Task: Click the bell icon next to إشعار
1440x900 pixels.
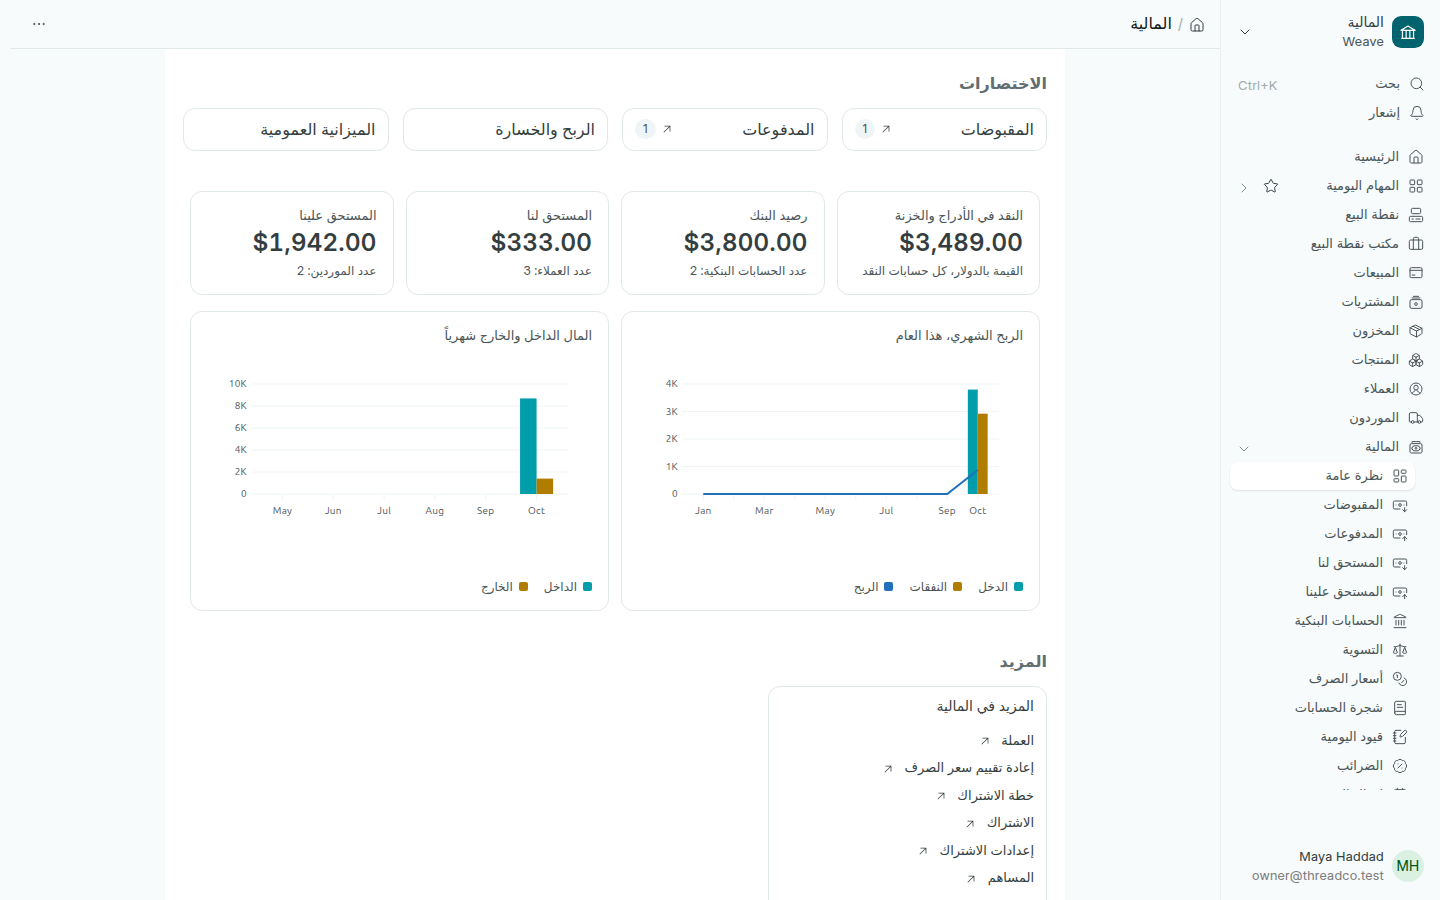Action: point(1416,113)
